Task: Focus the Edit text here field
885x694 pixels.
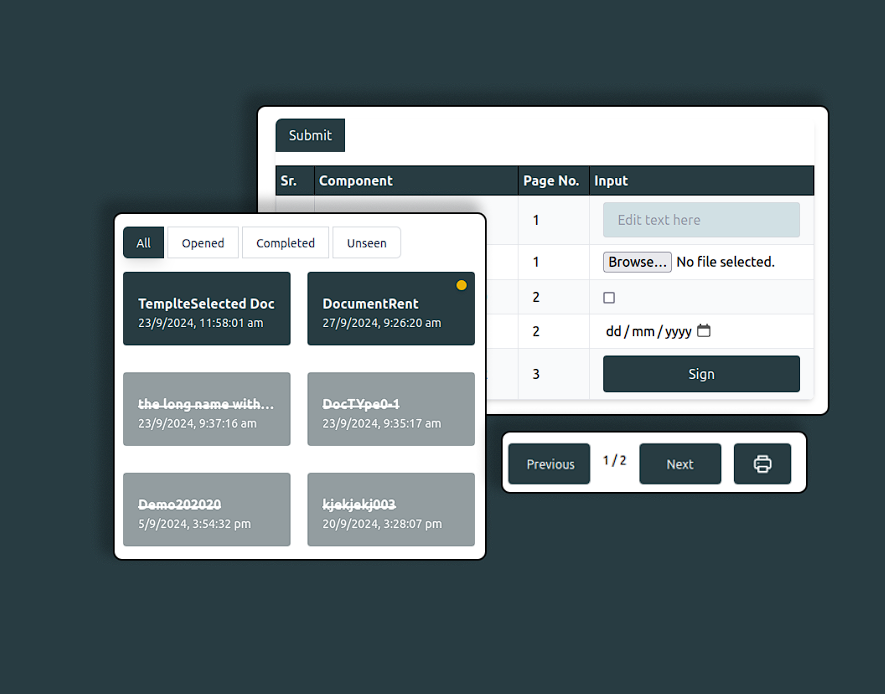Action: (x=701, y=219)
